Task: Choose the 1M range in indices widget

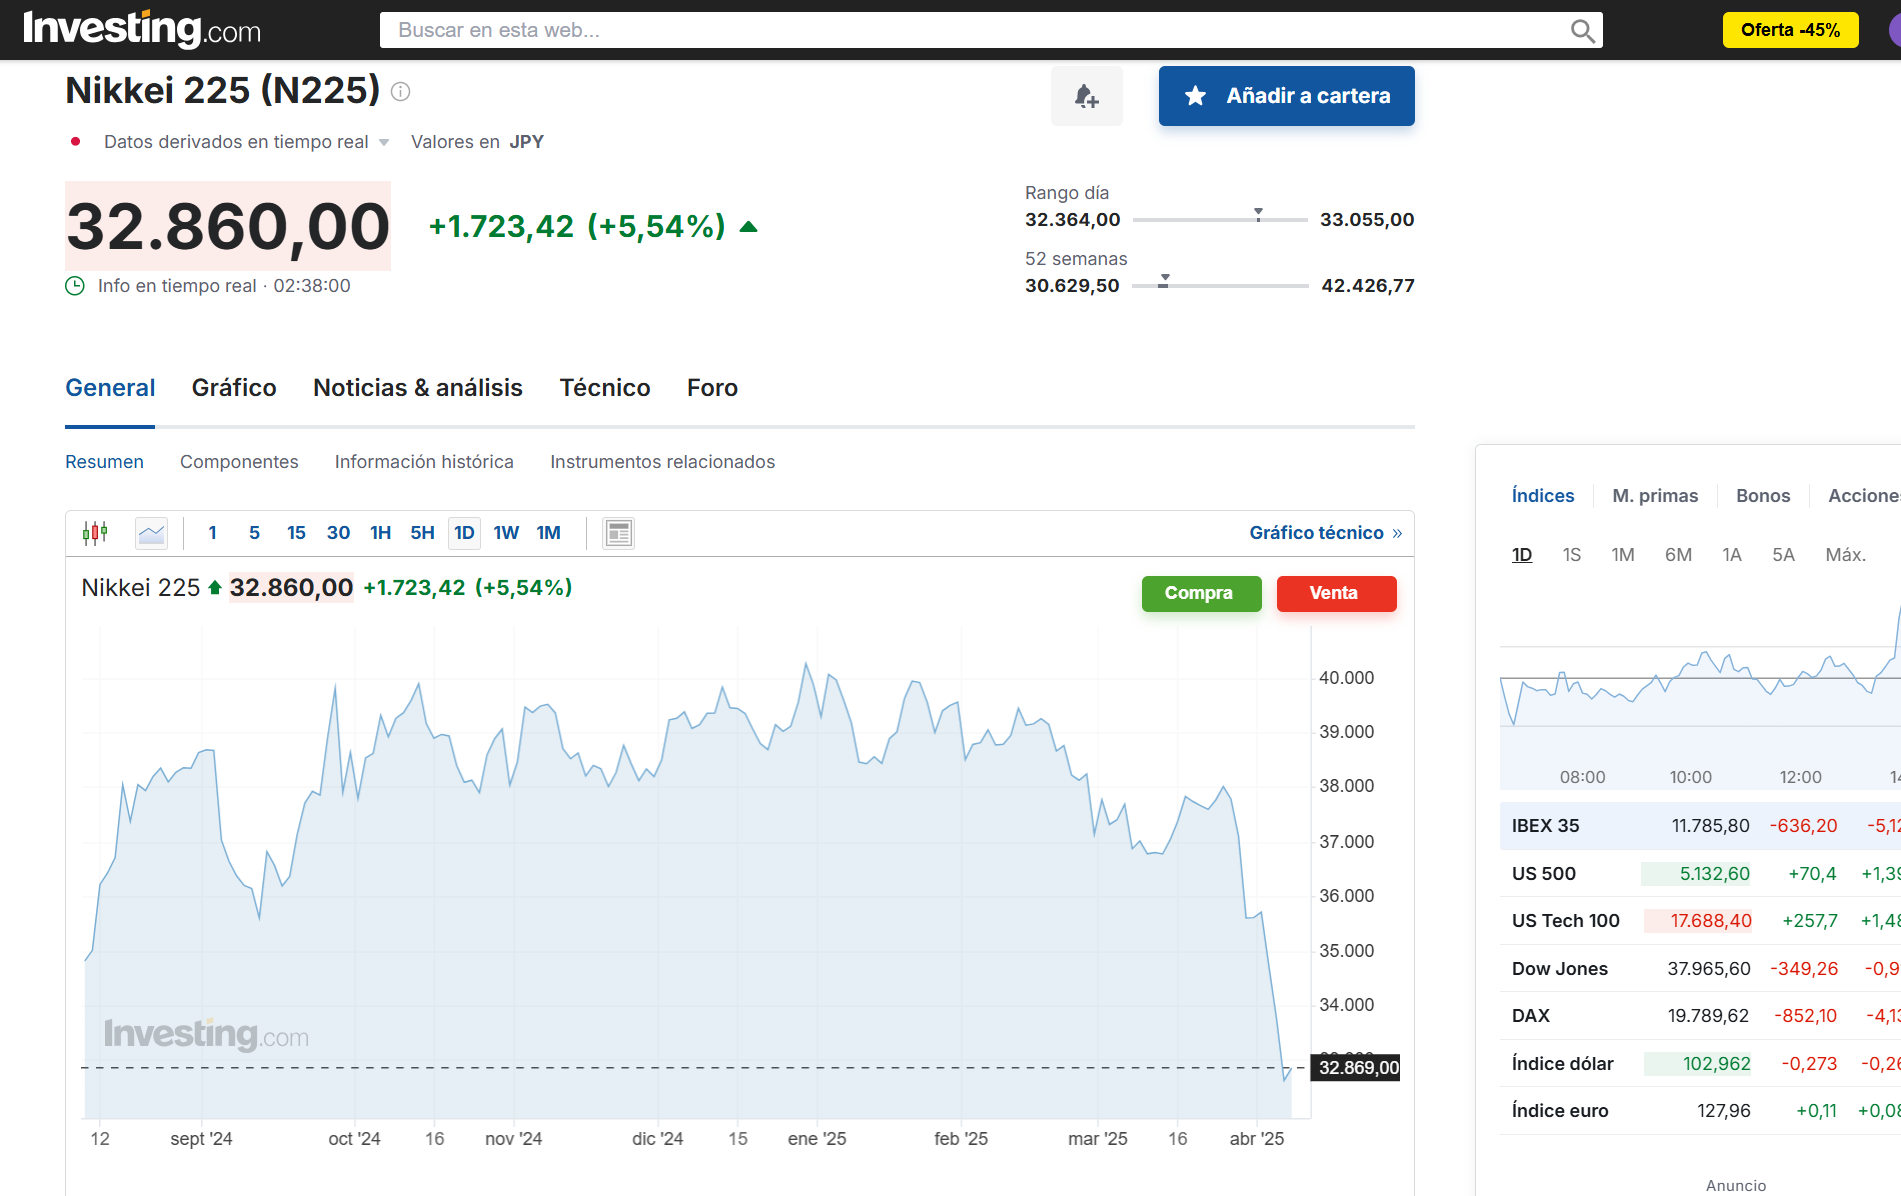Action: coord(1622,555)
